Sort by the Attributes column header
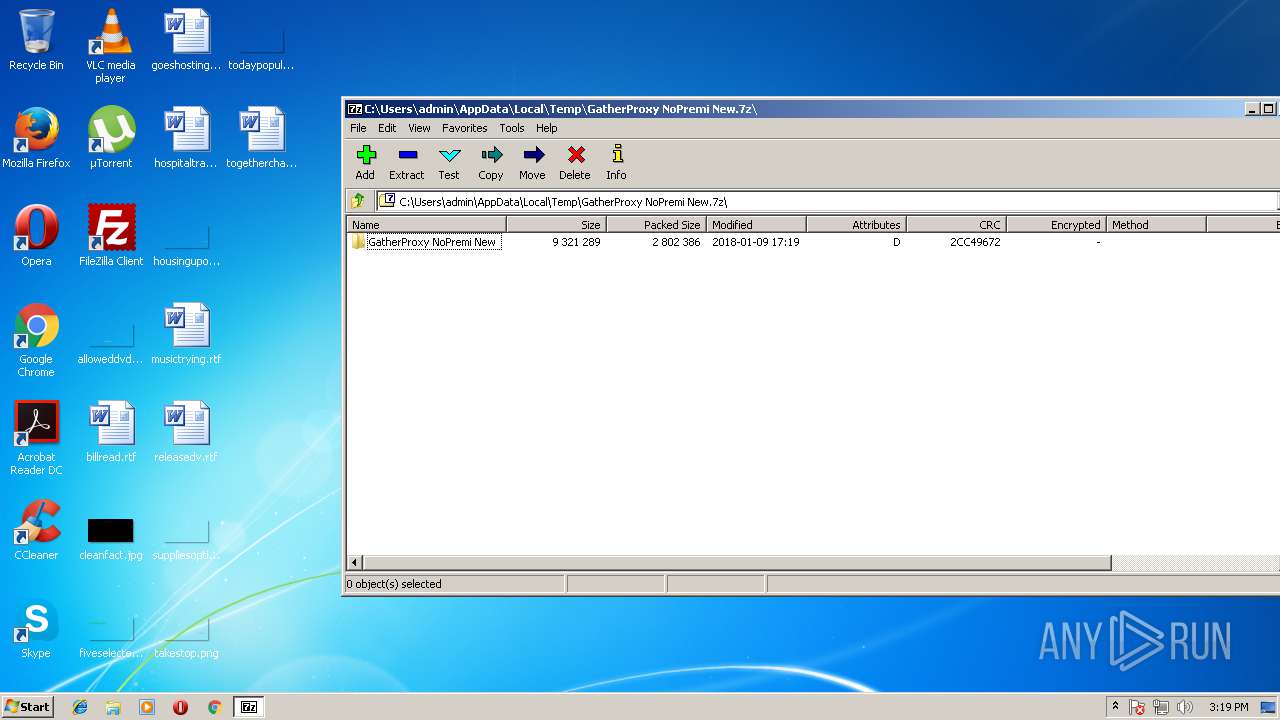 (856, 225)
